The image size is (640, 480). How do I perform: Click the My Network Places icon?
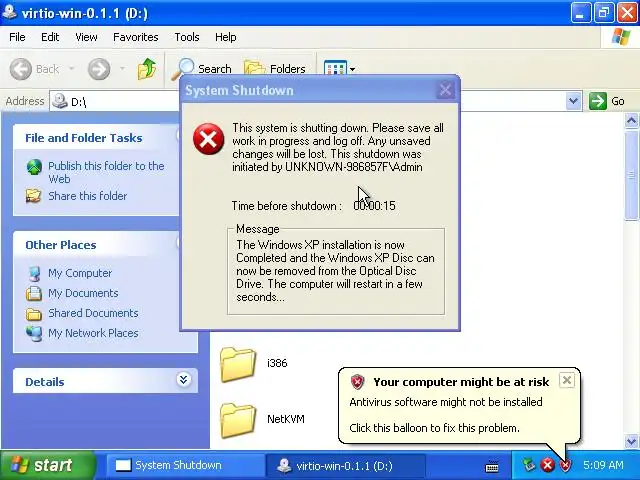(34, 333)
